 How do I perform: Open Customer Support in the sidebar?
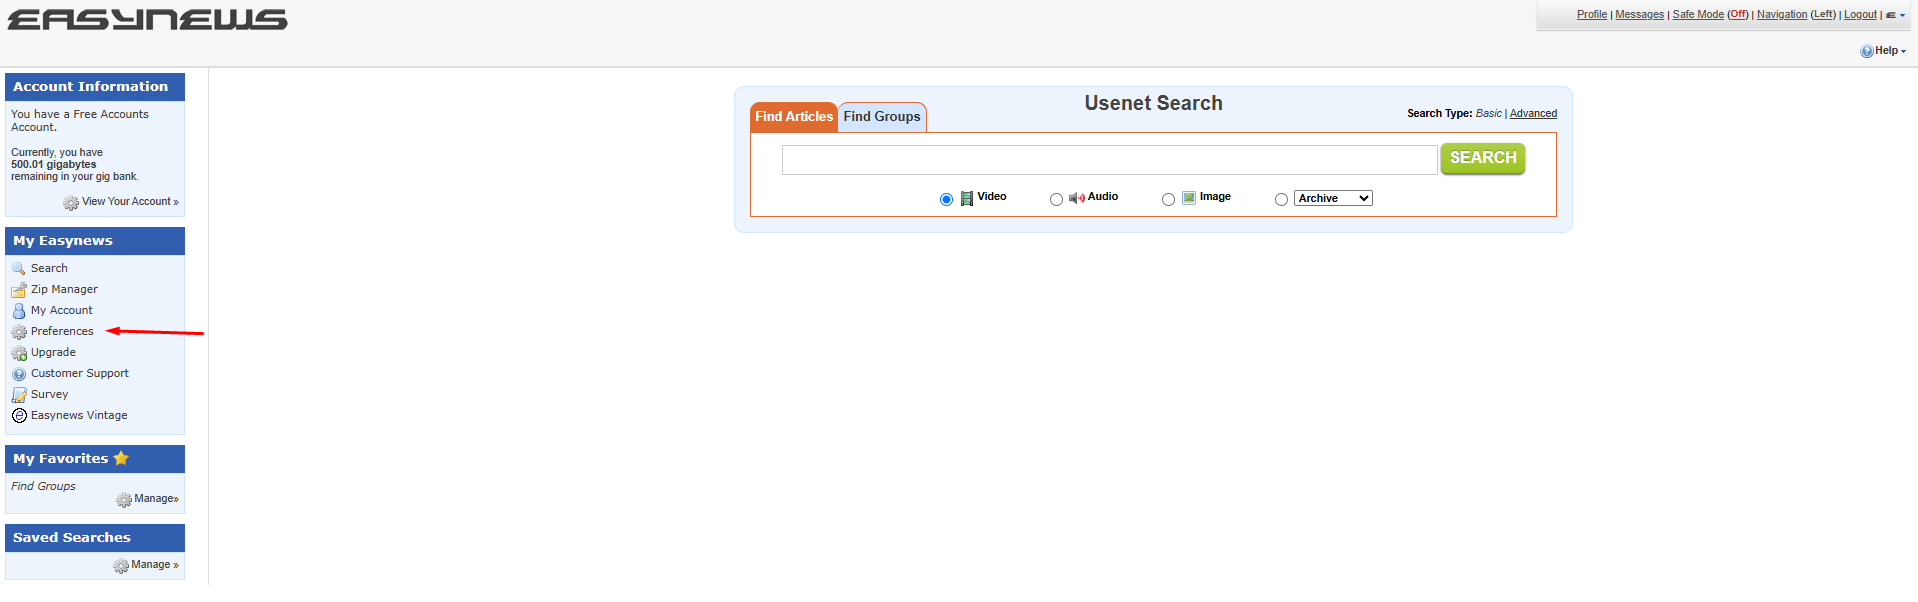coord(80,374)
